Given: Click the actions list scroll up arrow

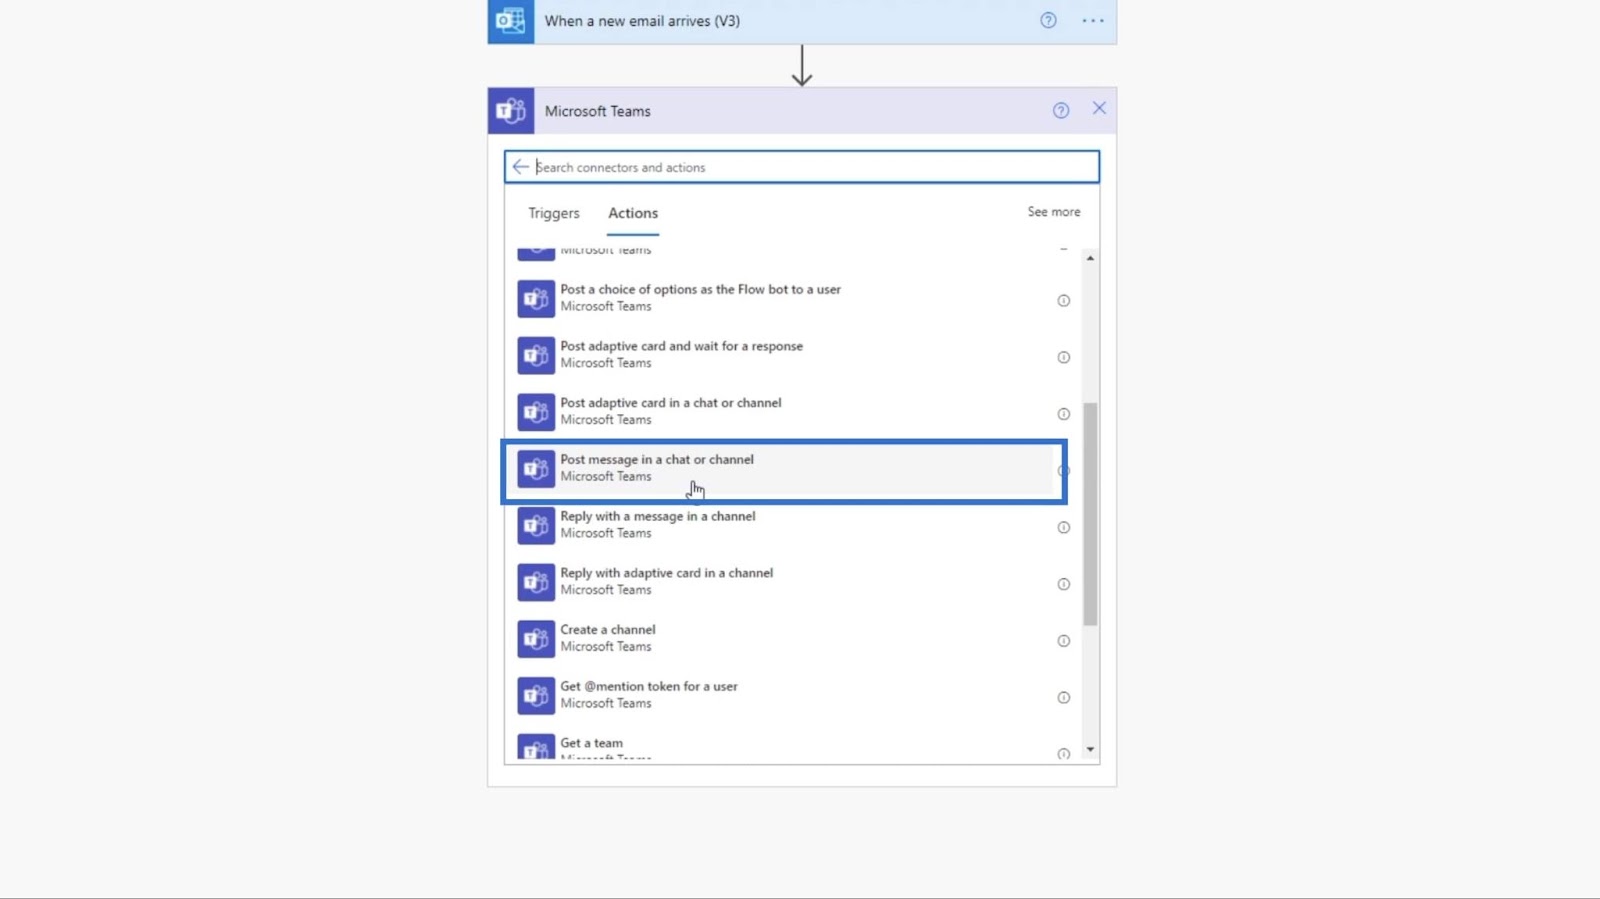Looking at the screenshot, I should pos(1090,258).
